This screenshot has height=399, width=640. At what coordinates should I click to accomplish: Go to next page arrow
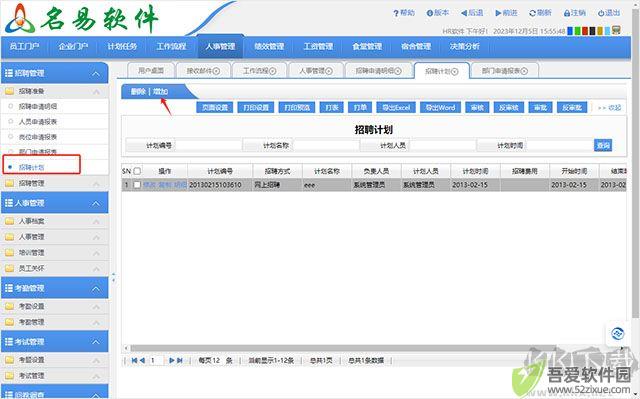click(172, 360)
